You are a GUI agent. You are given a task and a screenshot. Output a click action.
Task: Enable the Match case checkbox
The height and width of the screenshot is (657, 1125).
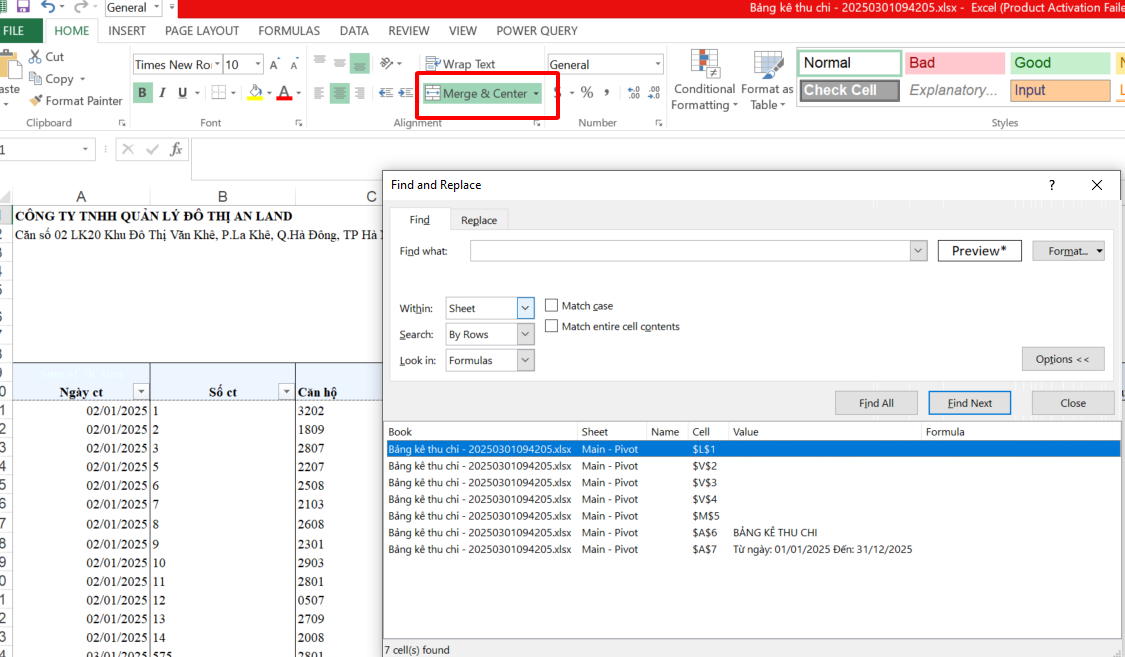pyautogui.click(x=552, y=306)
